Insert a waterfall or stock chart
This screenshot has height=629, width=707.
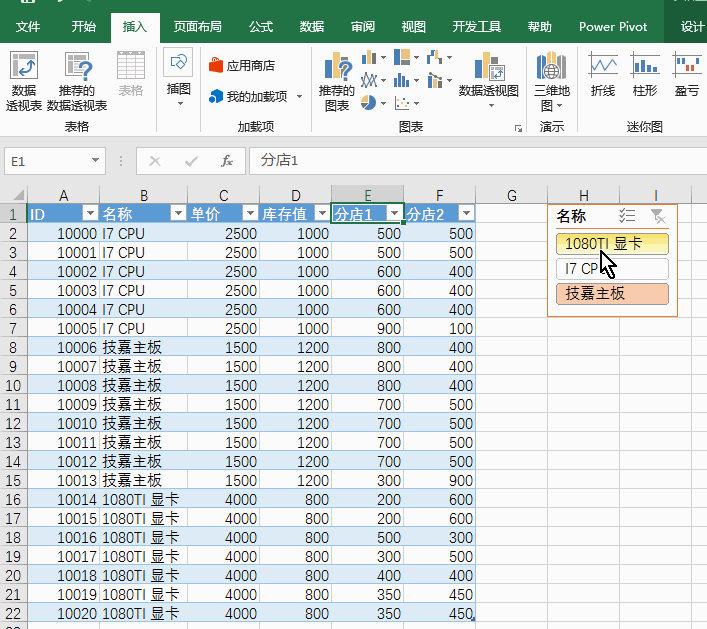pyautogui.click(x=440, y=58)
